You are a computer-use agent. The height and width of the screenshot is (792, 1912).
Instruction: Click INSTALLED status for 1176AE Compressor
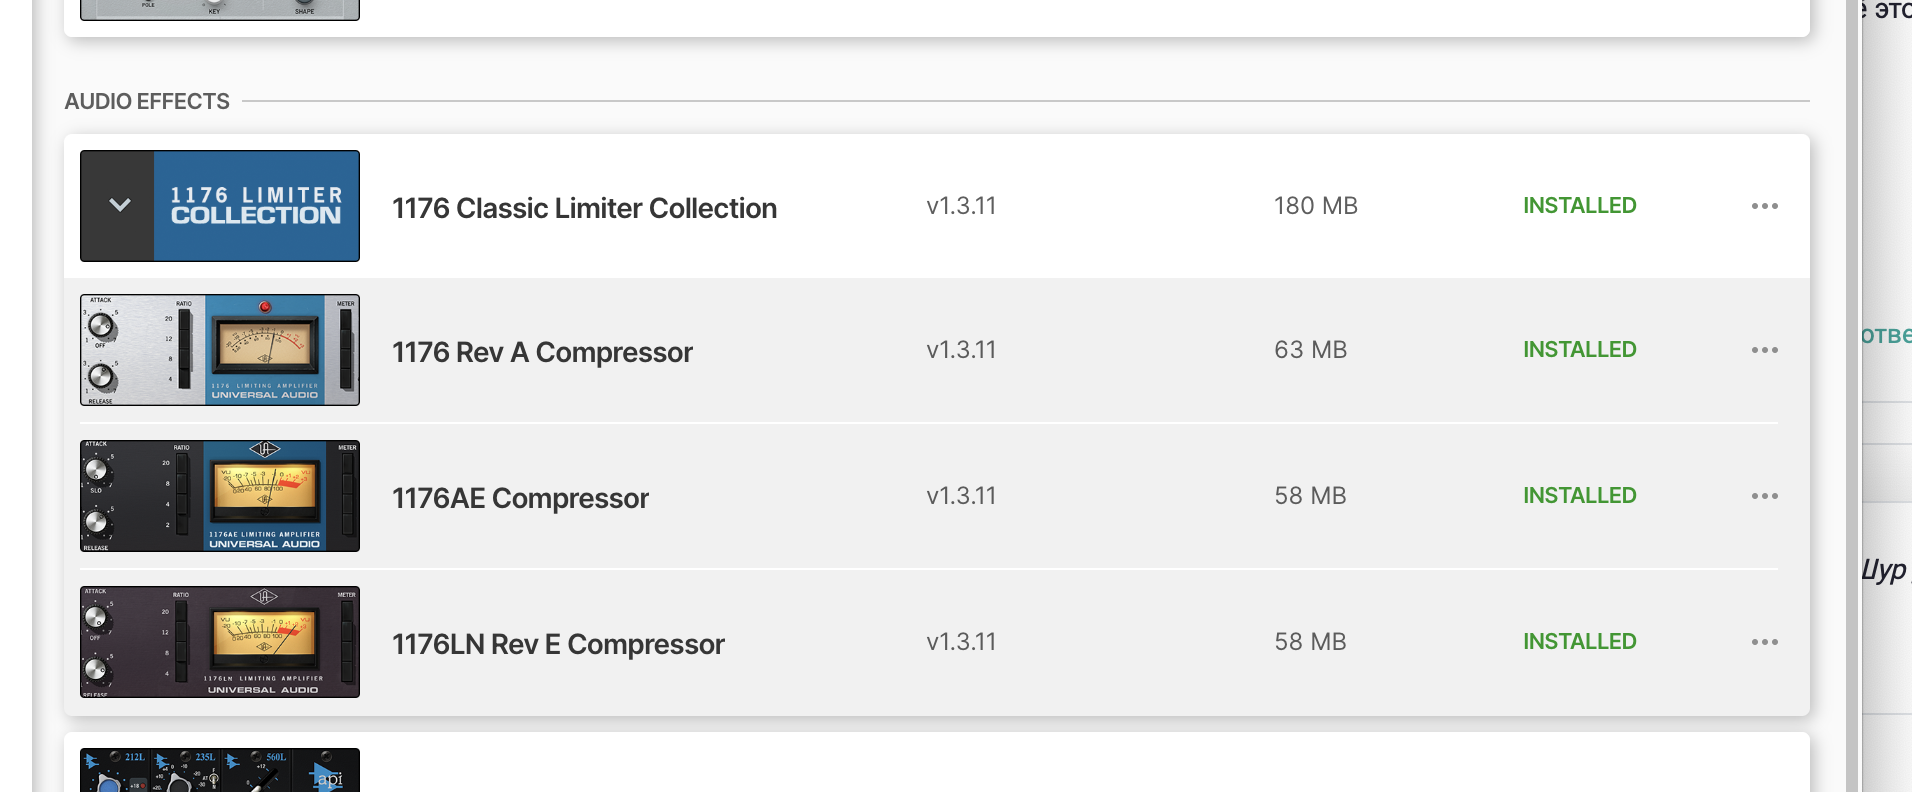pyautogui.click(x=1579, y=496)
